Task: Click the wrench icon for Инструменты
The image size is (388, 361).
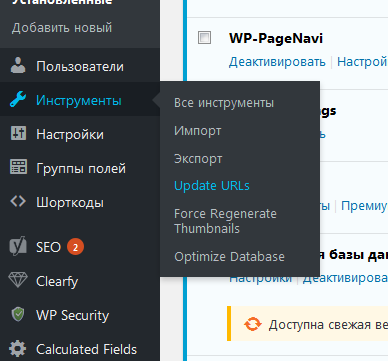Action: pos(18,99)
